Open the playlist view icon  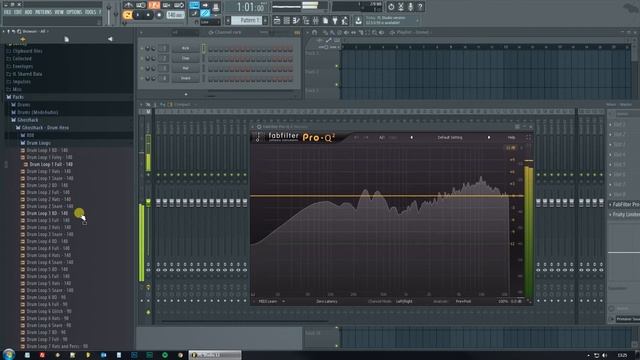[x=277, y=20]
